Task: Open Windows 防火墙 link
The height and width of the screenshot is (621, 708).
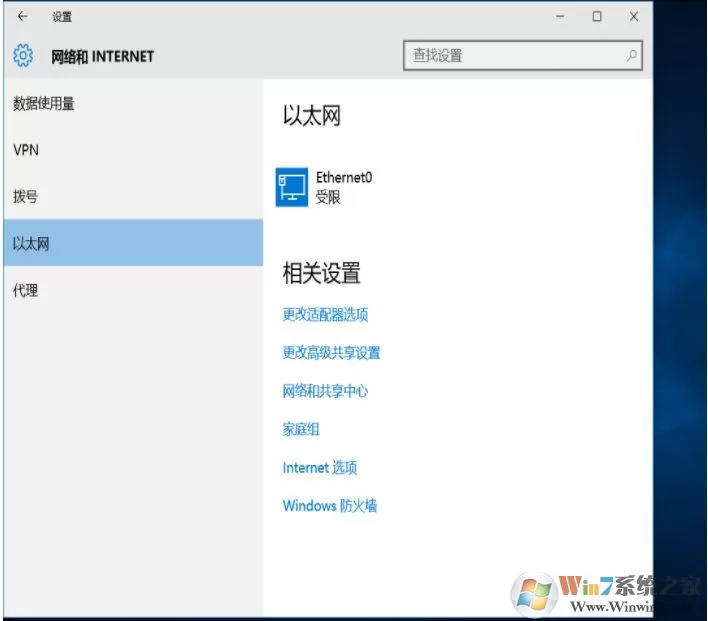Action: coord(330,505)
